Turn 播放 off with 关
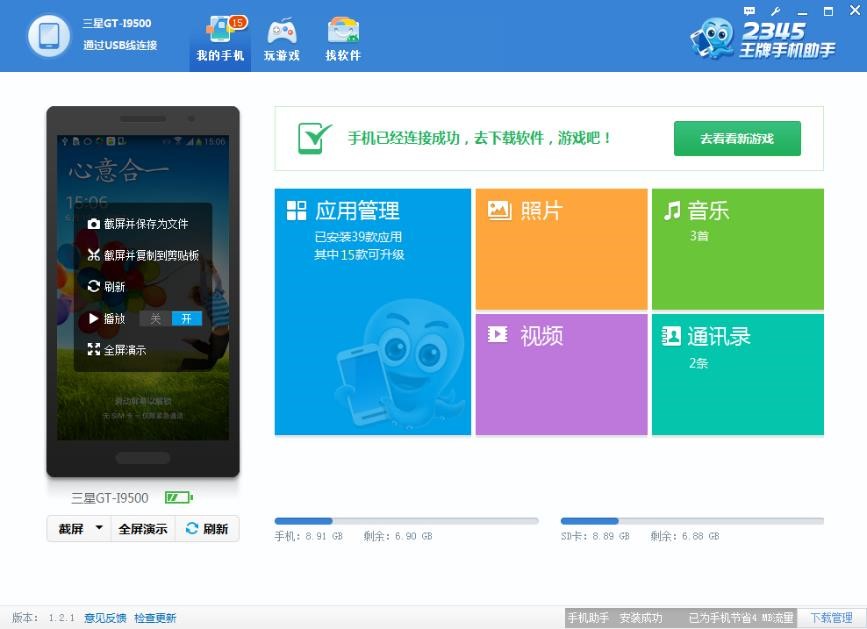This screenshot has height=629, width=867. coord(155,319)
